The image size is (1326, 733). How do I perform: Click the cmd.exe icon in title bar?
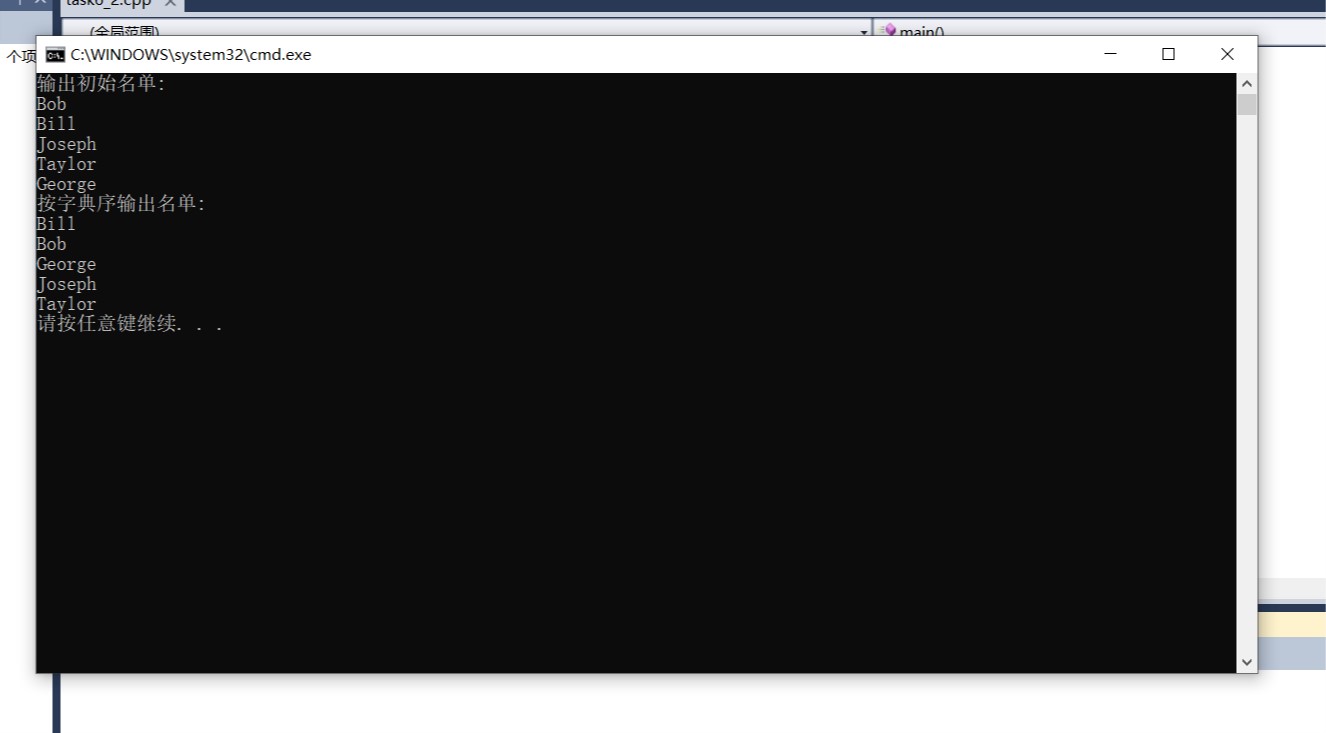[55, 54]
